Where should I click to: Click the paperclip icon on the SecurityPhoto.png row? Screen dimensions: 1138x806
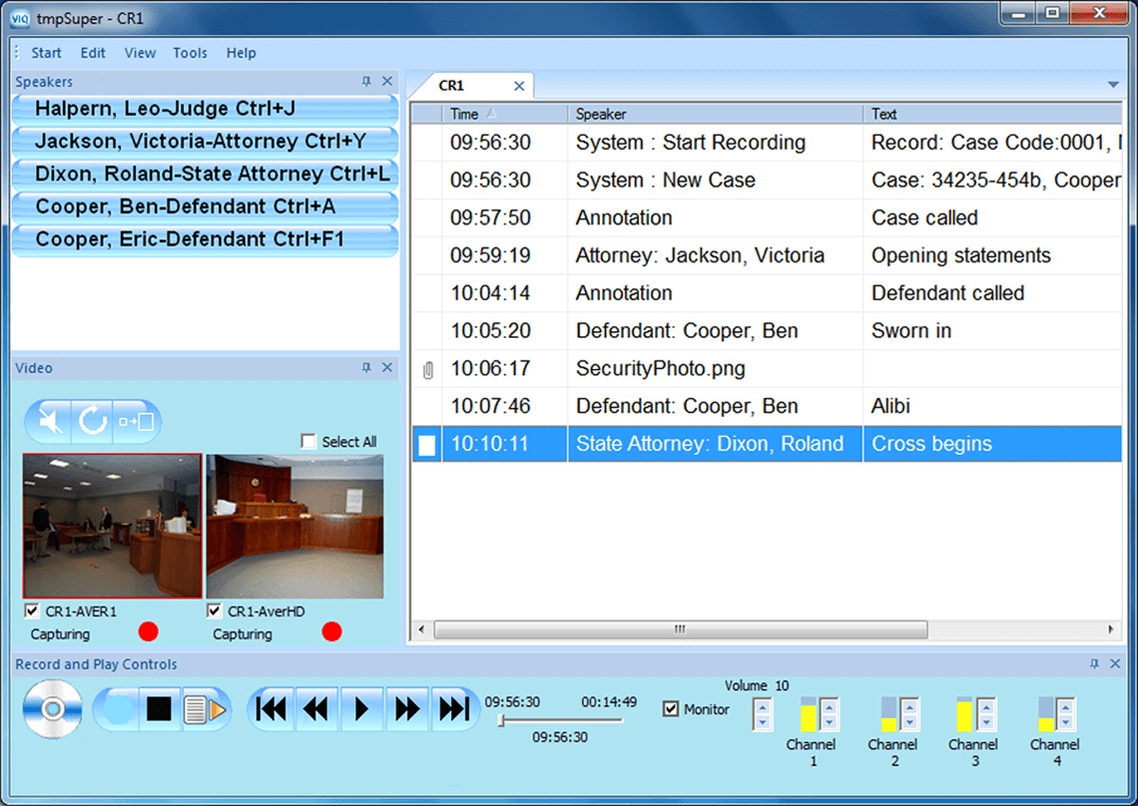(428, 370)
